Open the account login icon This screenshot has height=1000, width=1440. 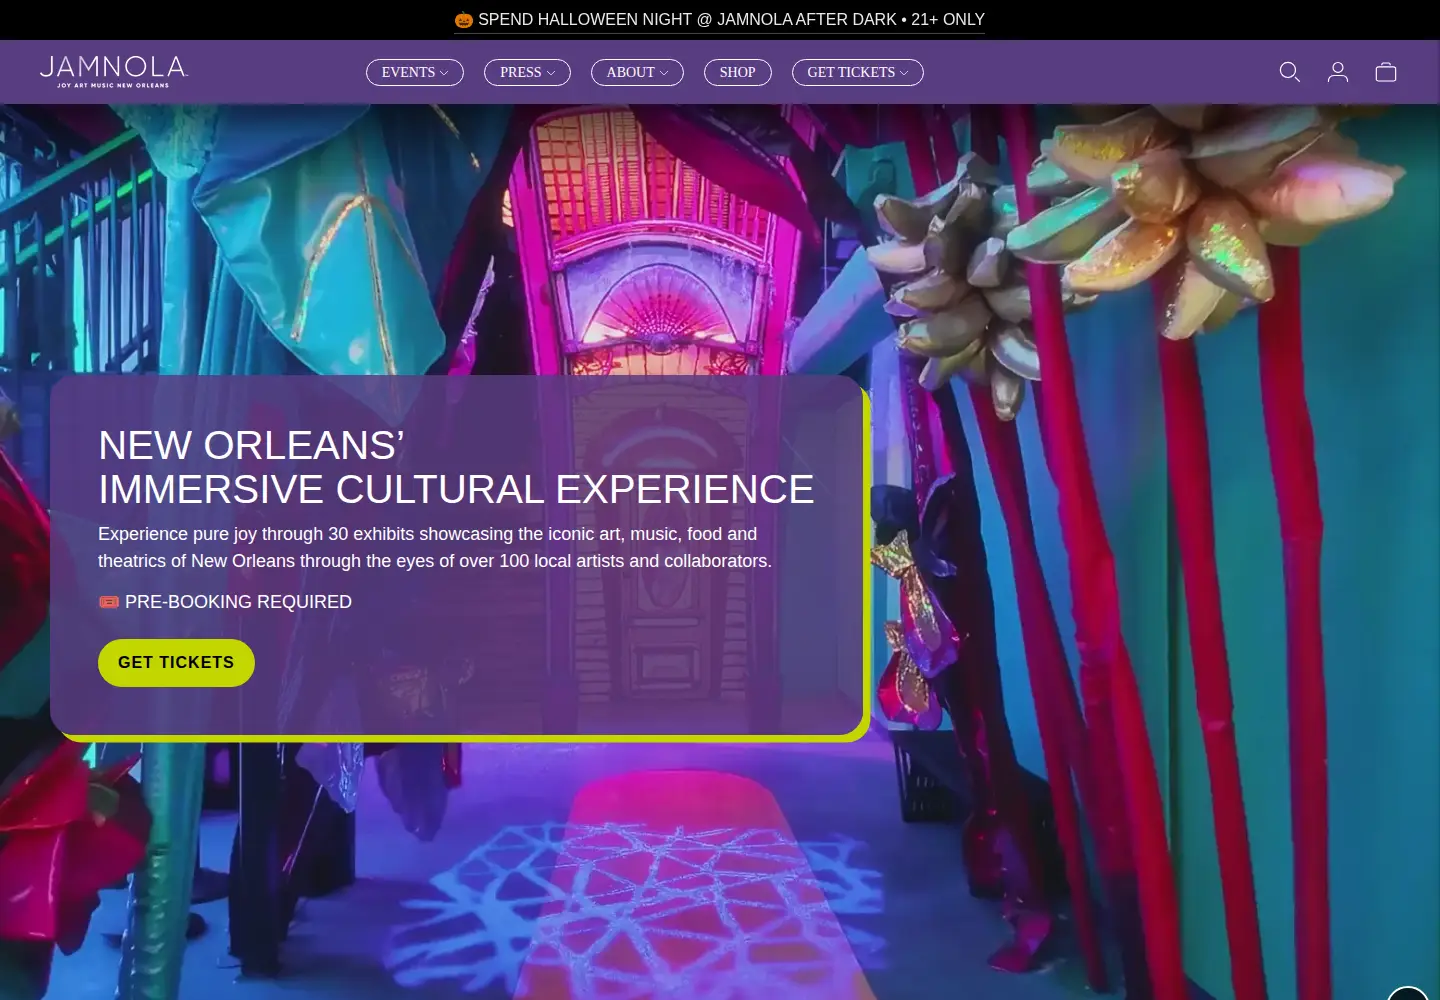1338,72
